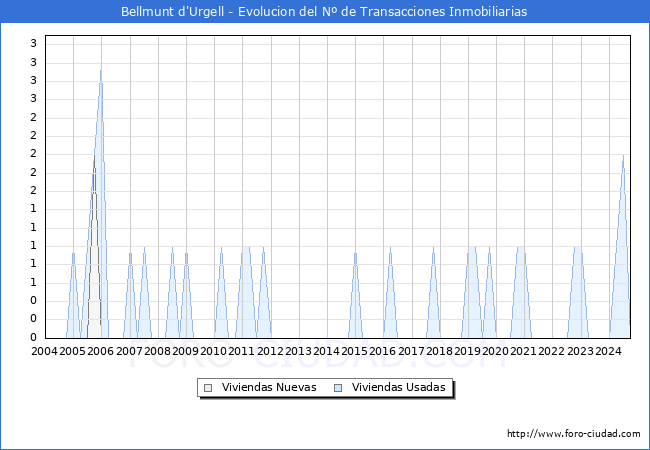
Task: Click the 2024 x-axis label
Action: (x=608, y=351)
